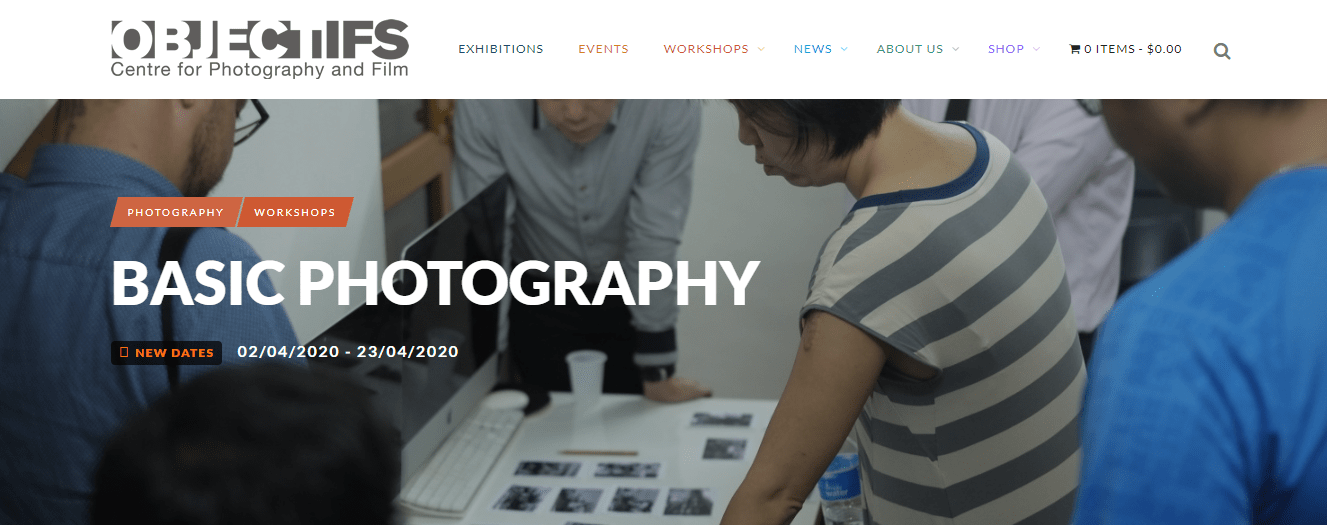Select Workshops in the top navigation

click(706, 49)
